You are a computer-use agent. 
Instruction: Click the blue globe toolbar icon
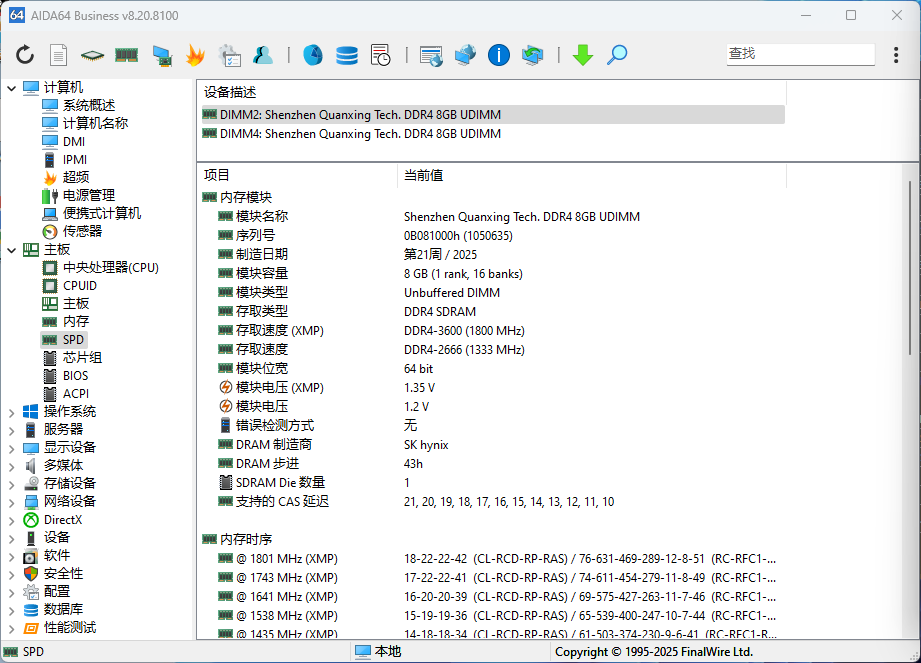tap(312, 55)
